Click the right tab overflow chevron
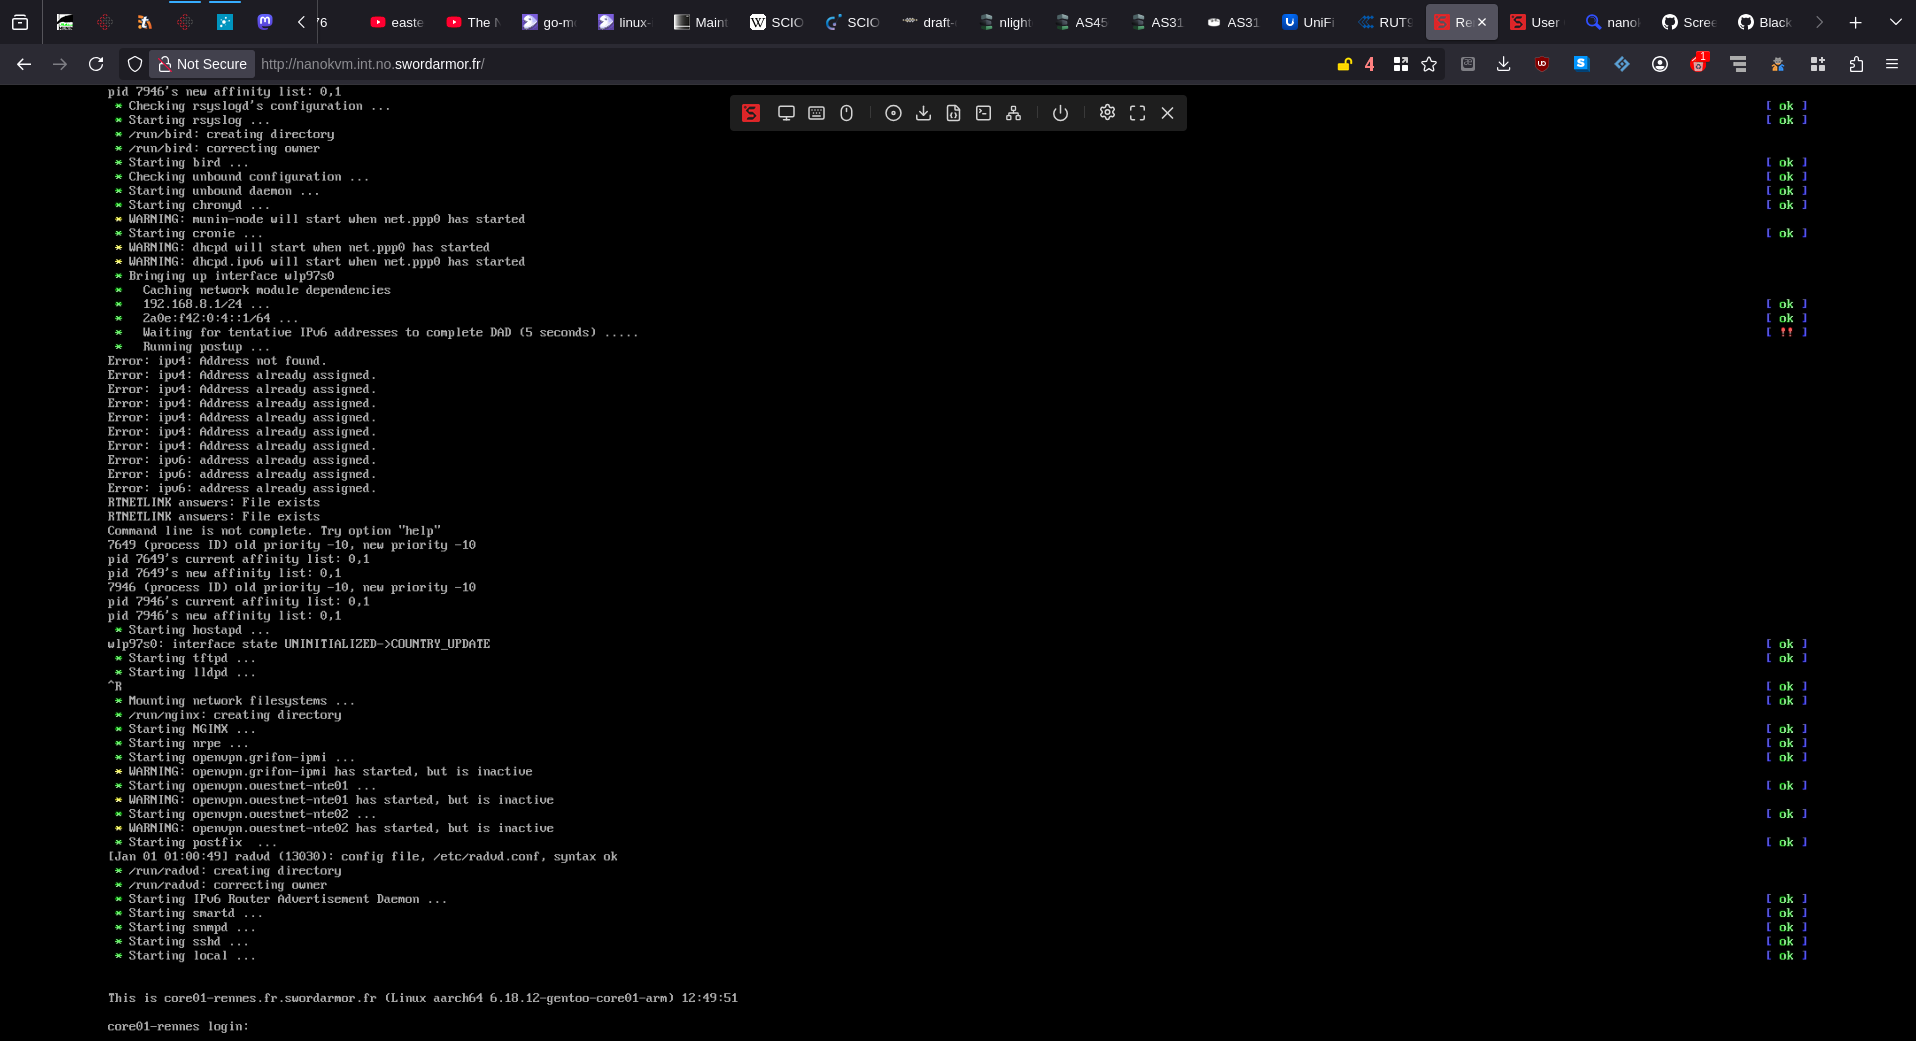Viewport: 1916px width, 1041px height. click(x=1820, y=21)
